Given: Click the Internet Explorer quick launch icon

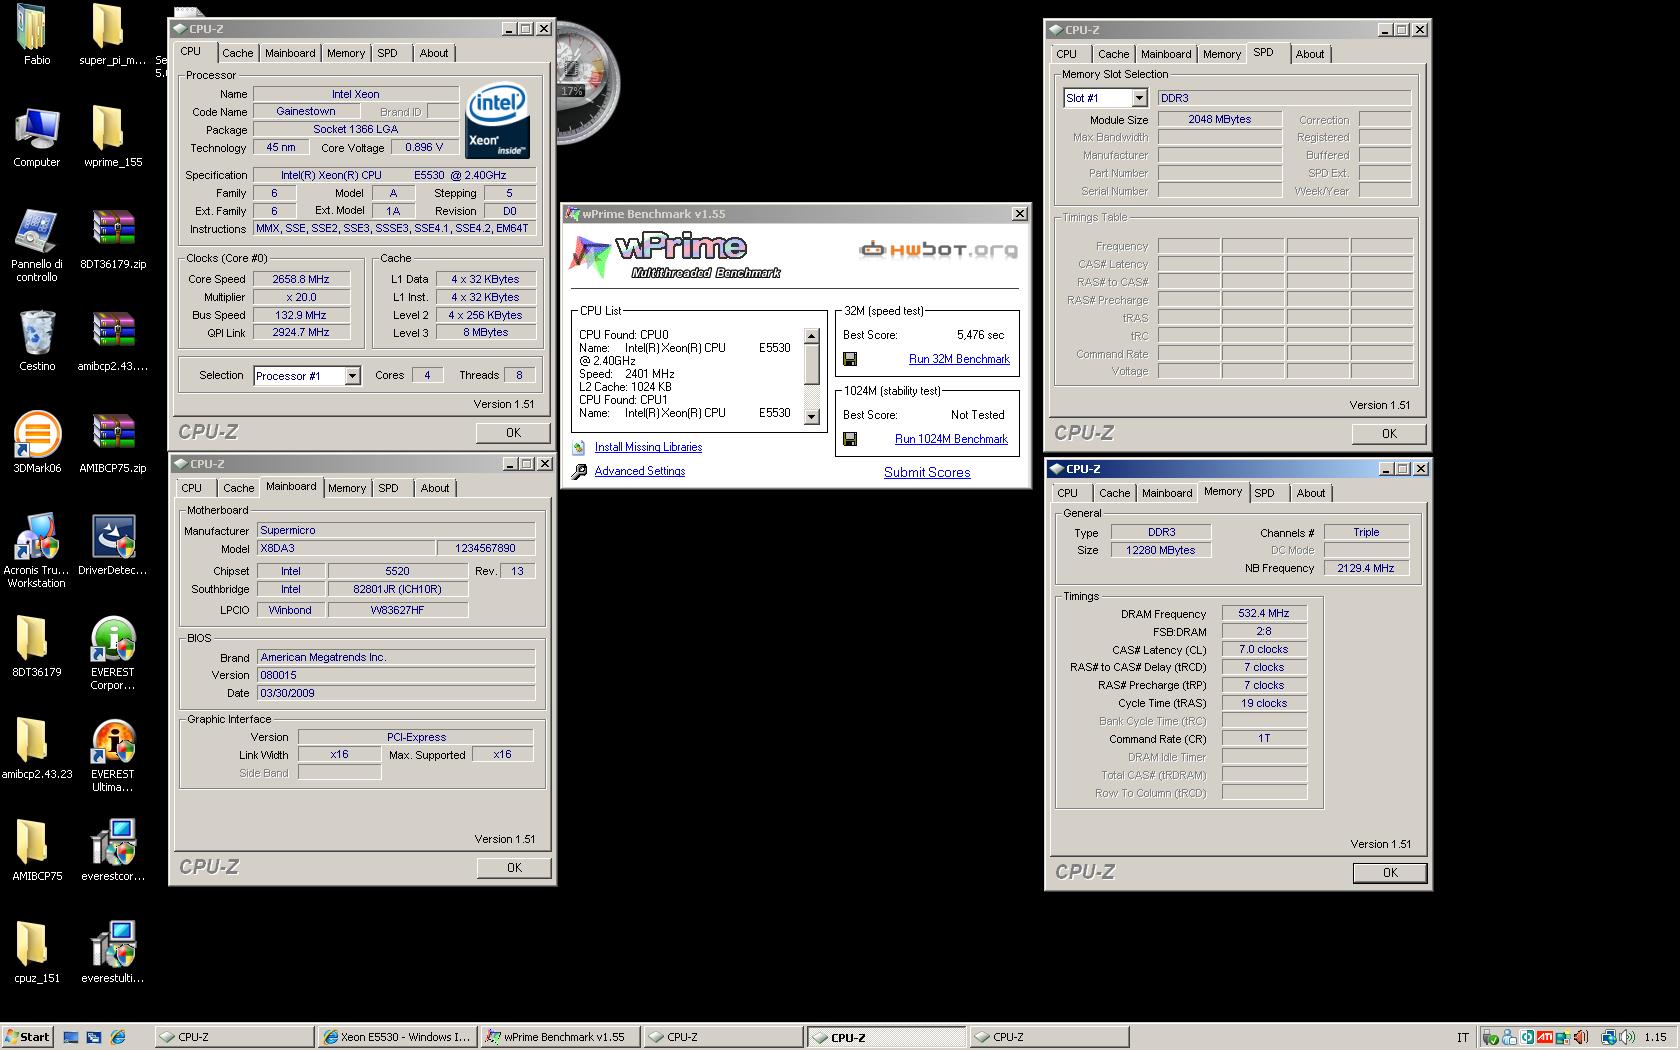Looking at the screenshot, I should point(118,1037).
